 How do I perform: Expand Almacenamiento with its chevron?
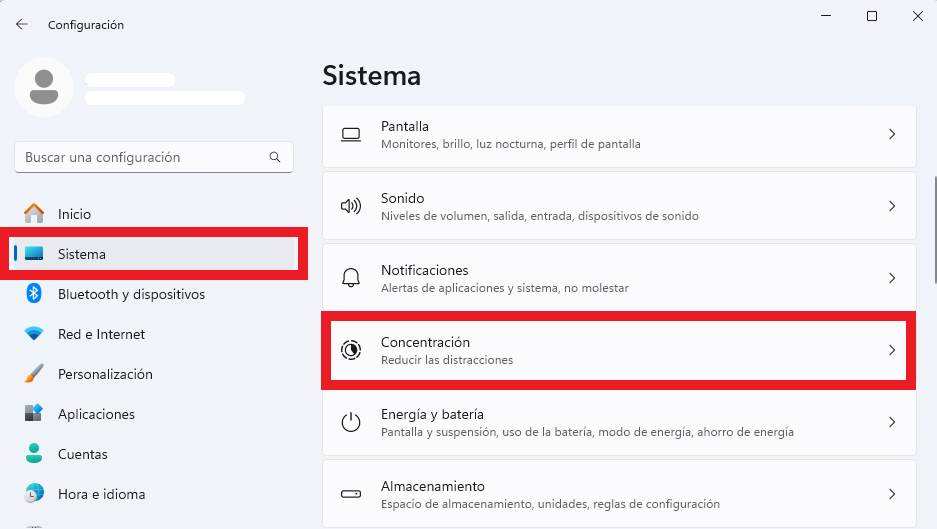892,494
